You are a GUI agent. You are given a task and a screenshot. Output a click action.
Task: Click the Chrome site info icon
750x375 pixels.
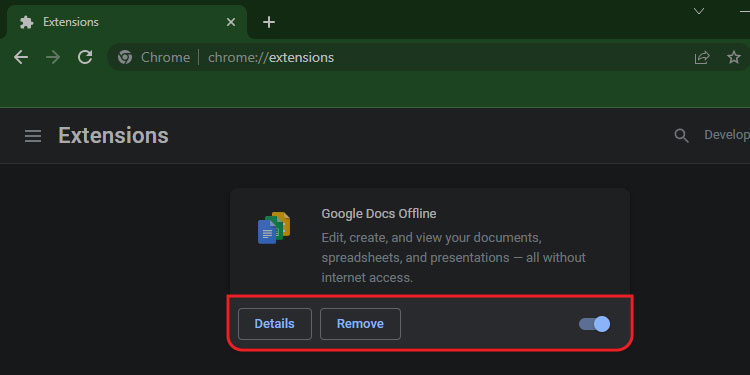tap(125, 58)
